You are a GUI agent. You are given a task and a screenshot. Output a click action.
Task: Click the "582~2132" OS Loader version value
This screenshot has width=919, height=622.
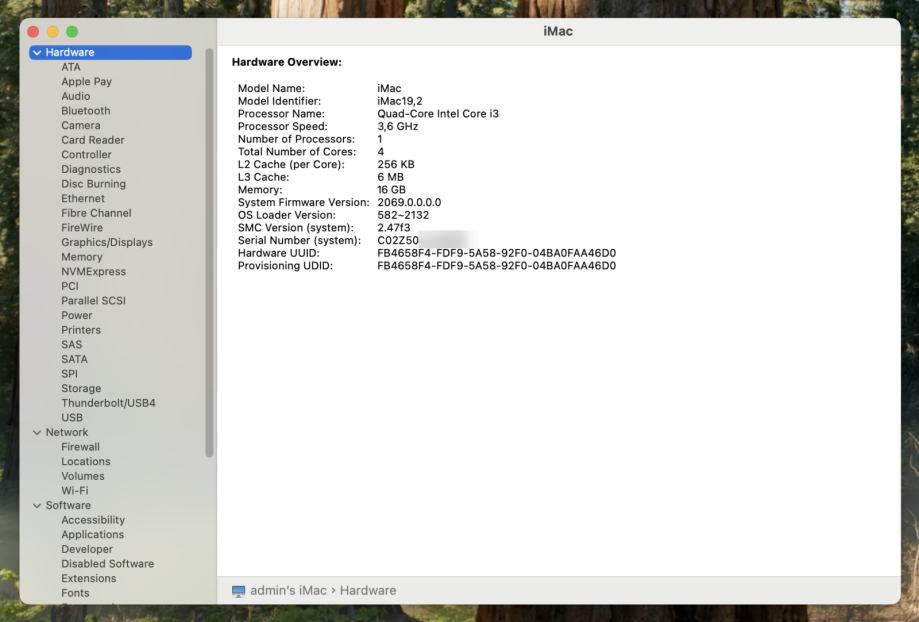[403, 215]
